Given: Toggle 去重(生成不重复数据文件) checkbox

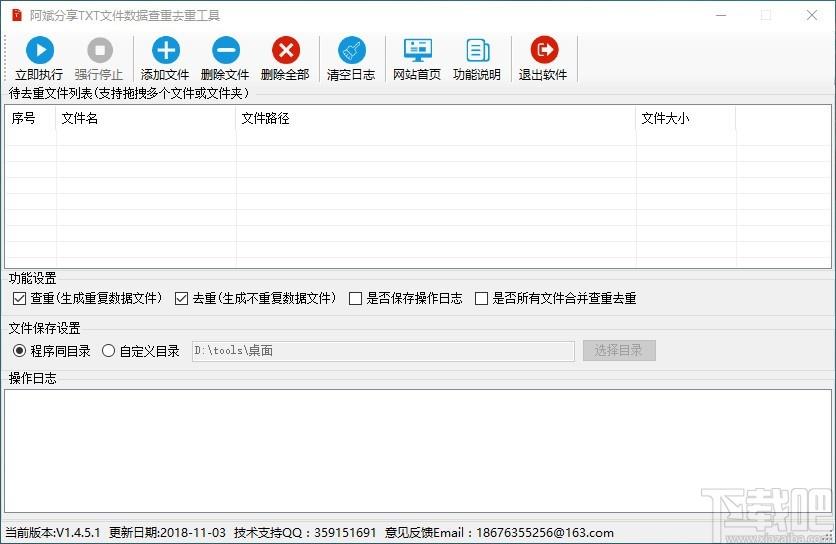Looking at the screenshot, I should [181, 298].
